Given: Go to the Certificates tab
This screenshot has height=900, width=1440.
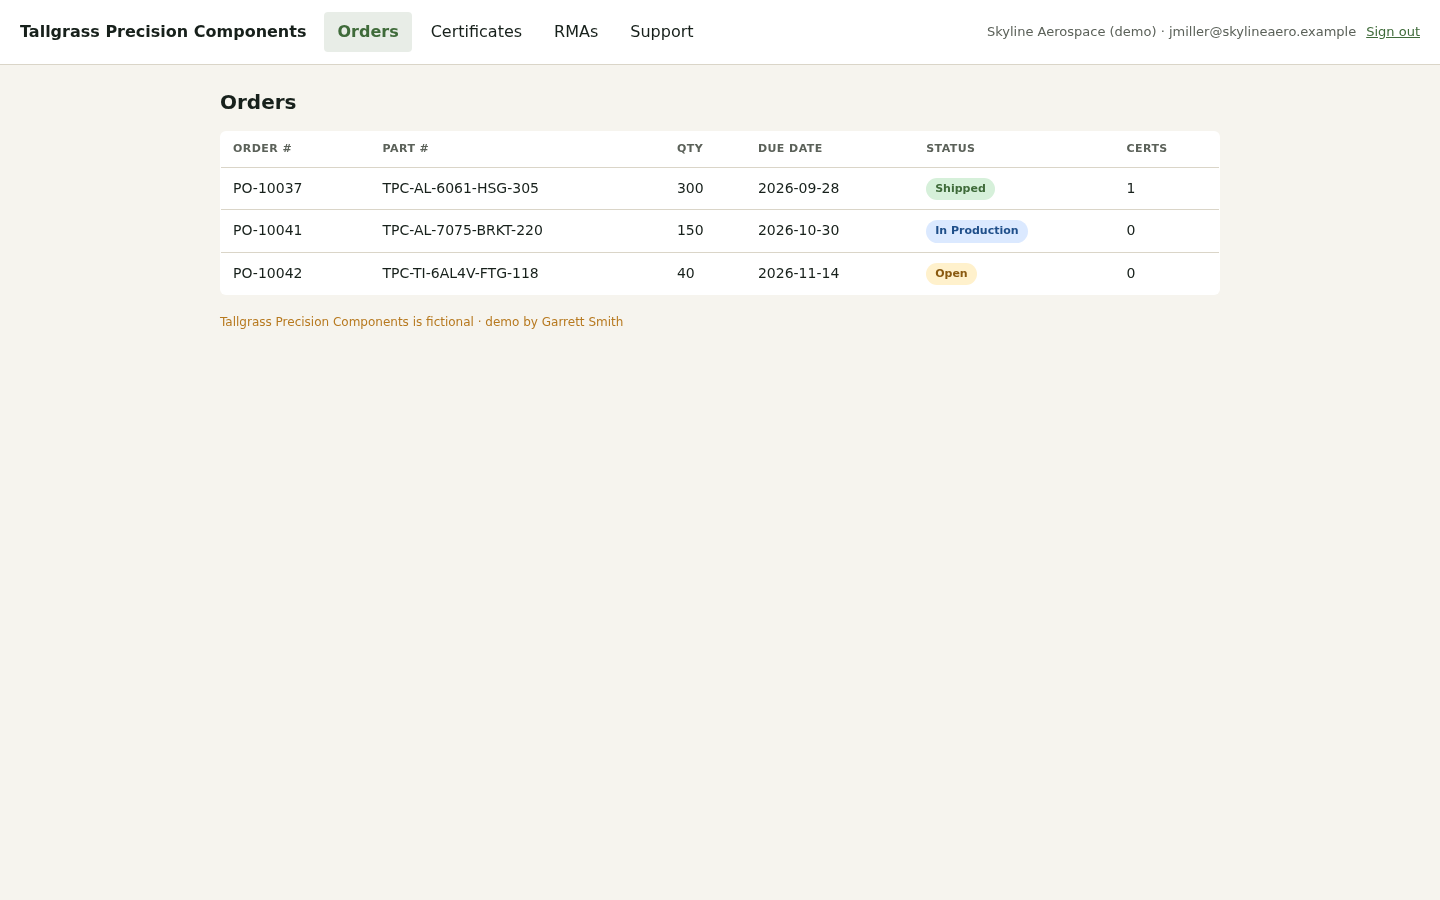Looking at the screenshot, I should tap(476, 32).
